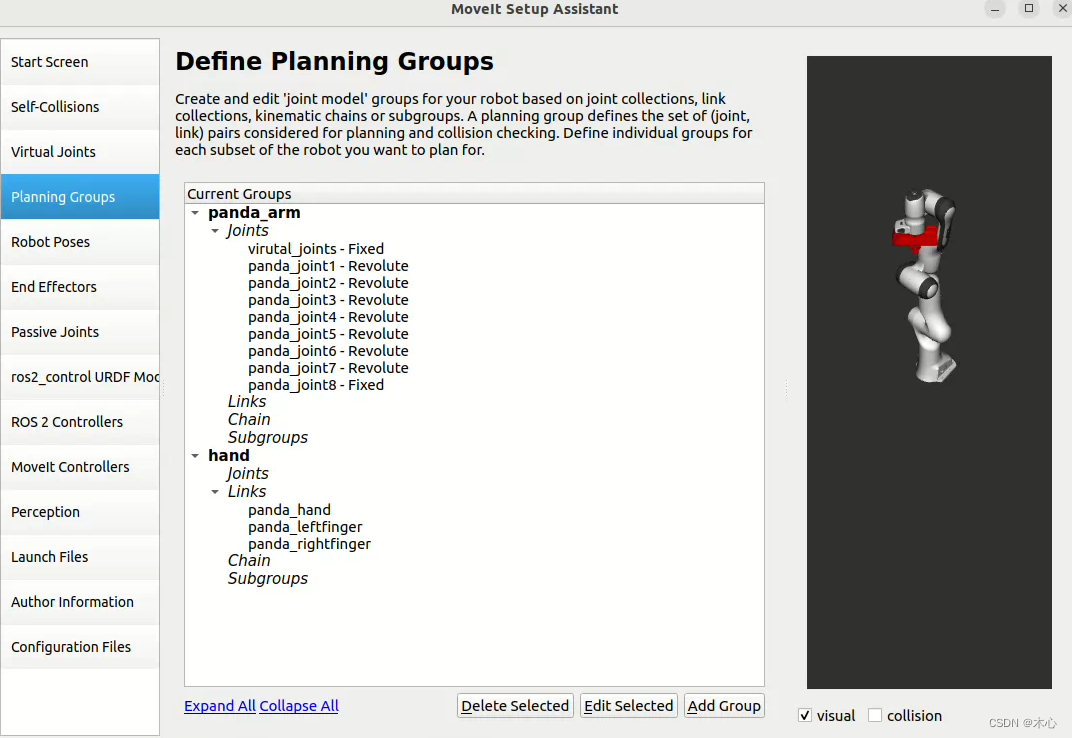This screenshot has height=738, width=1072.
Task: Select Links under panda_arm
Action: tap(247, 401)
